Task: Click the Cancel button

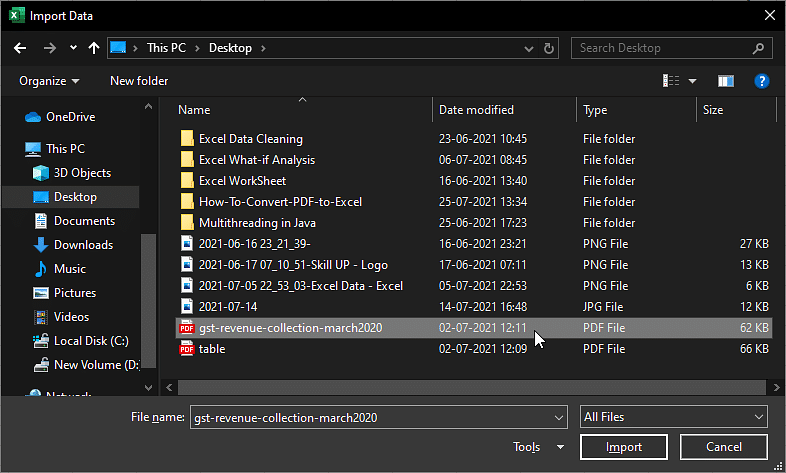Action: [723, 447]
